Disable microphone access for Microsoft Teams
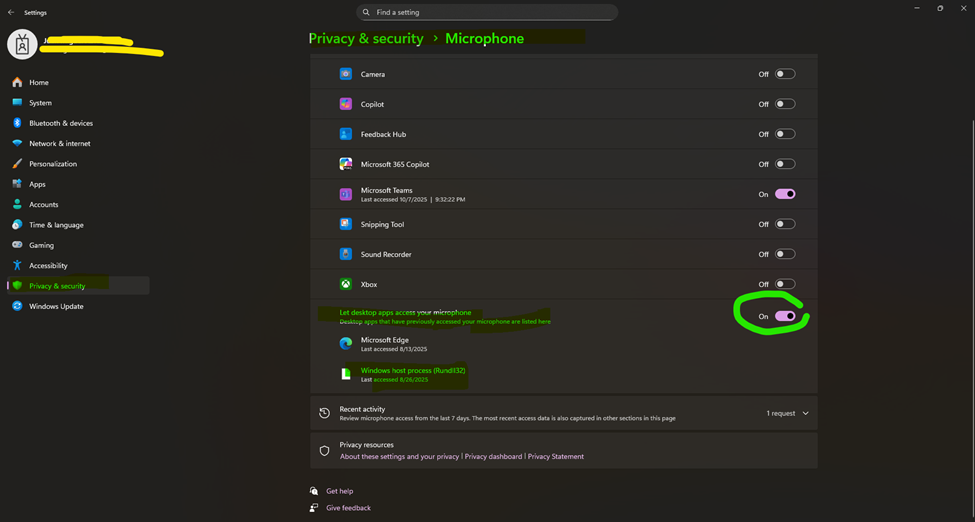The image size is (975, 522). 785,194
